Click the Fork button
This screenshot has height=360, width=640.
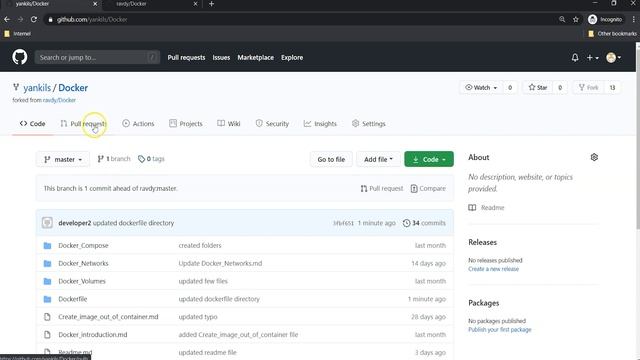pyautogui.click(x=589, y=87)
